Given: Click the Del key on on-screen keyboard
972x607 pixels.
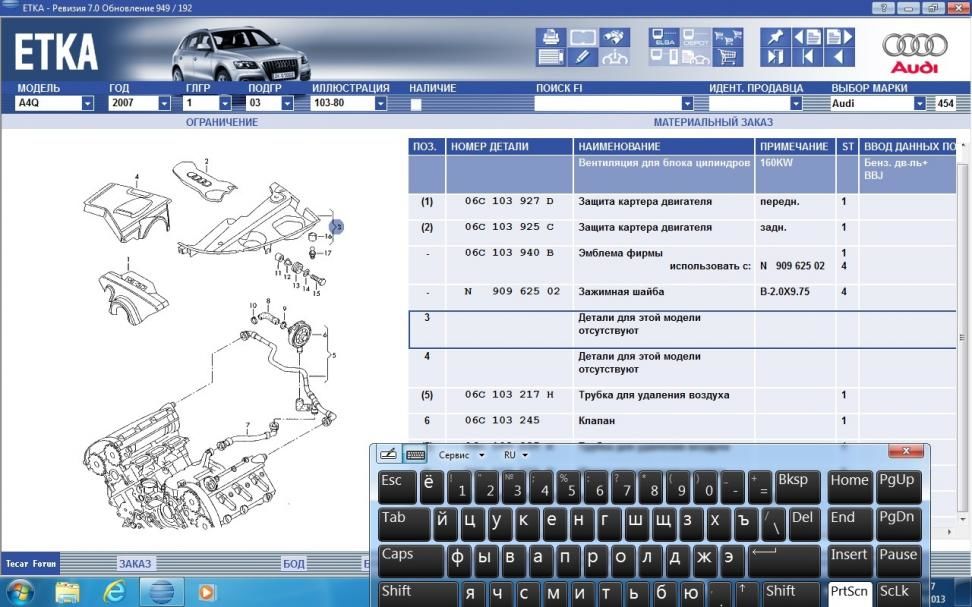Looking at the screenshot, I should [x=805, y=523].
